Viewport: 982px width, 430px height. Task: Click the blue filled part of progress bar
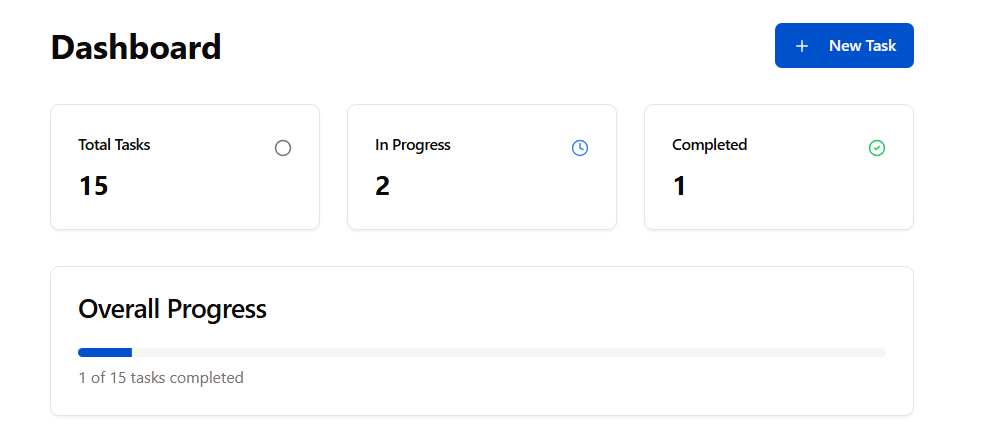click(x=105, y=352)
